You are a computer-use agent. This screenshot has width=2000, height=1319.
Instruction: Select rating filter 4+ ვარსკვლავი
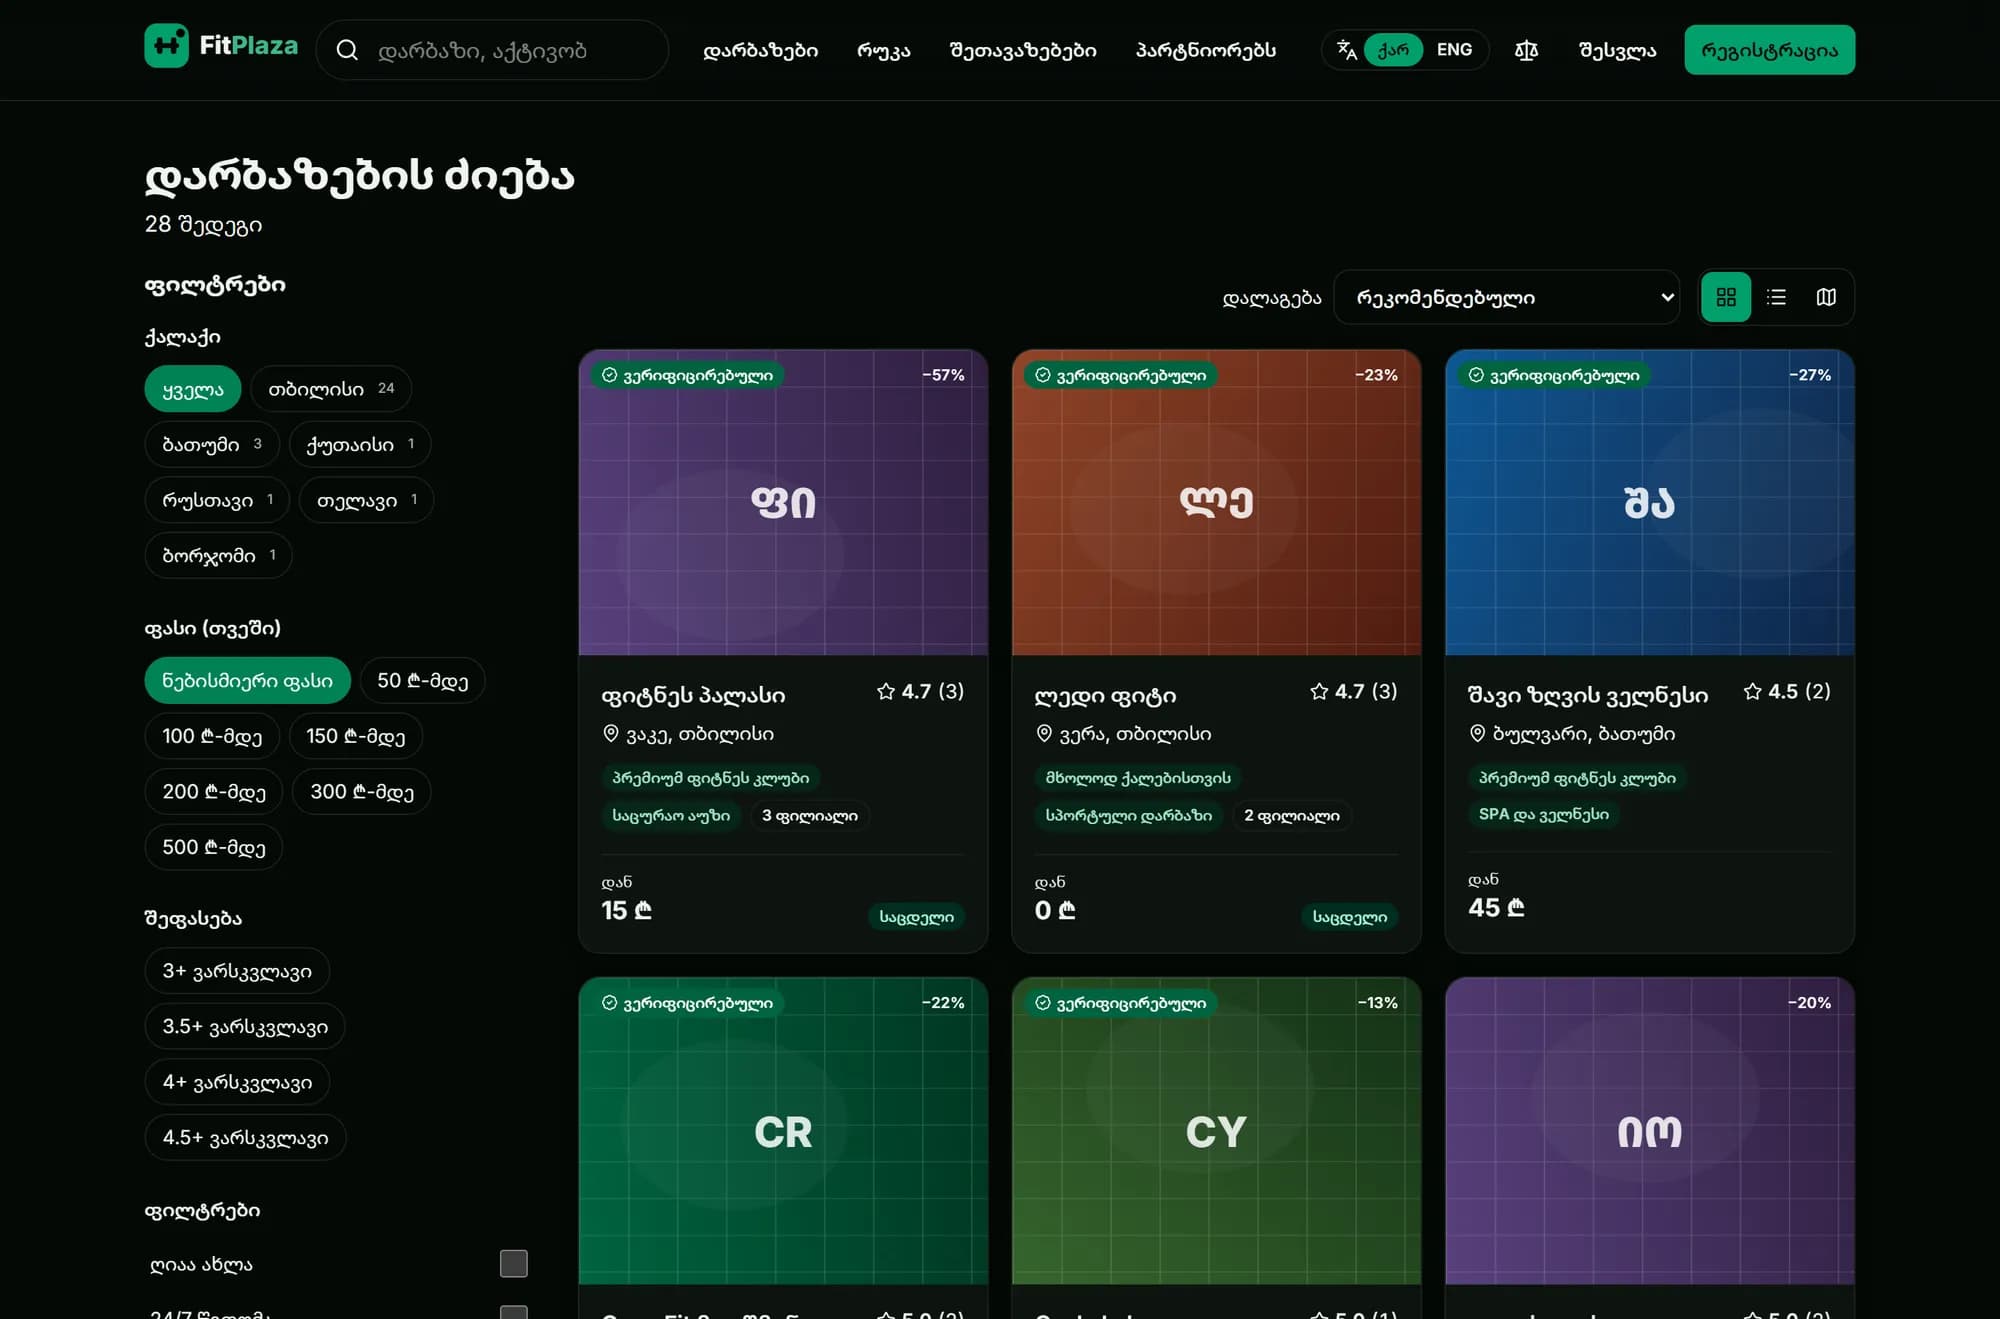tap(237, 1082)
